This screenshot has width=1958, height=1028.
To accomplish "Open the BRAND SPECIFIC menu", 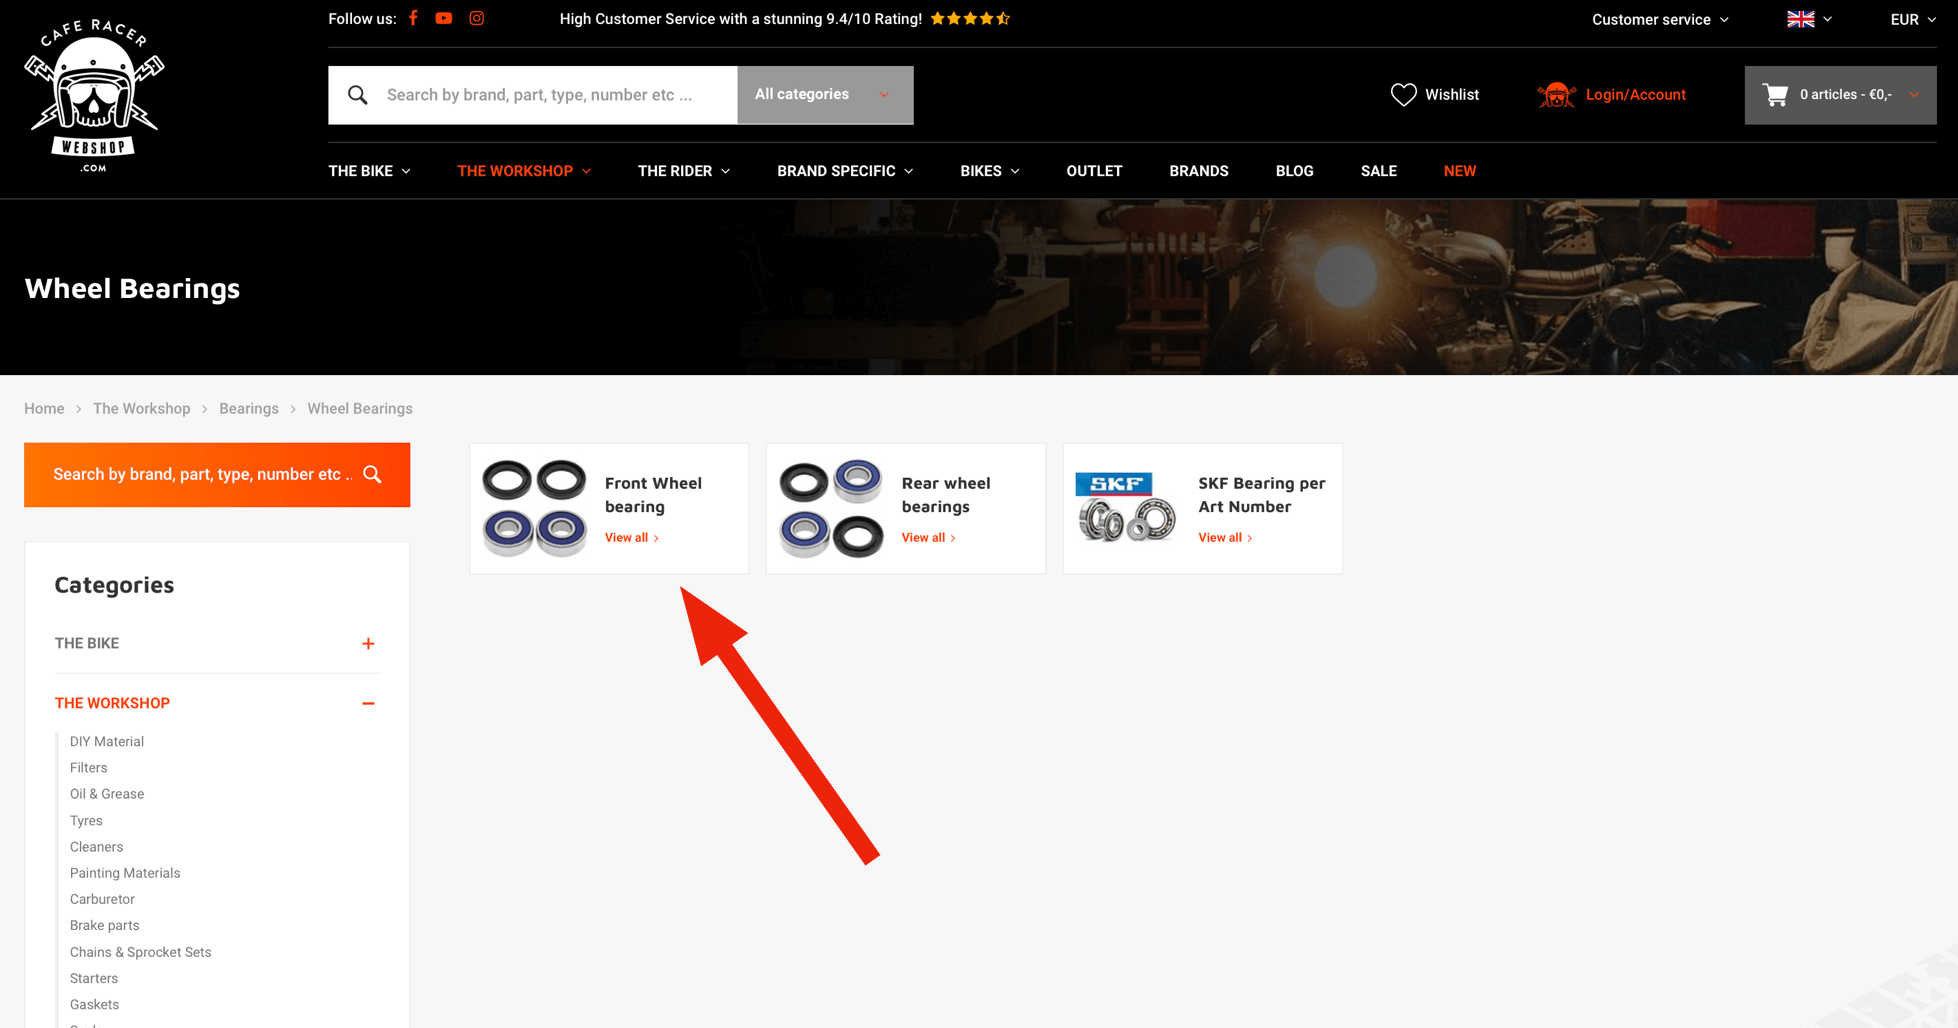I will point(845,171).
